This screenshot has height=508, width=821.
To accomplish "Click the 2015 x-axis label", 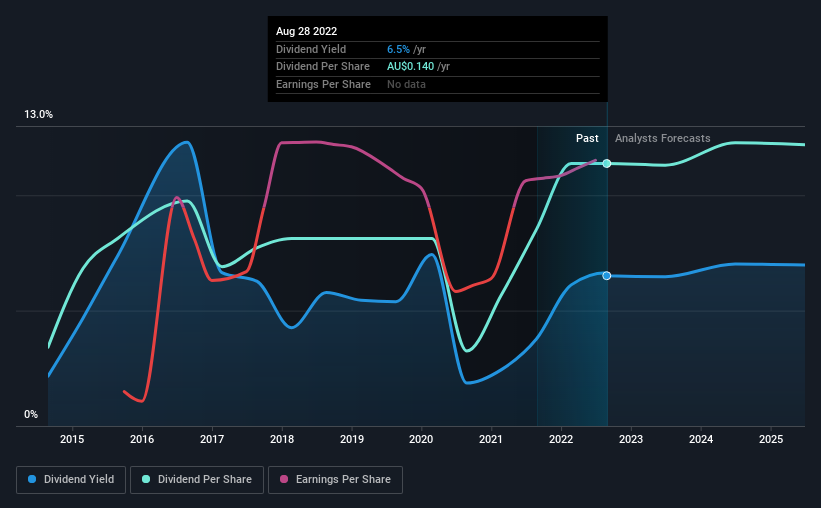I will 72,439.
